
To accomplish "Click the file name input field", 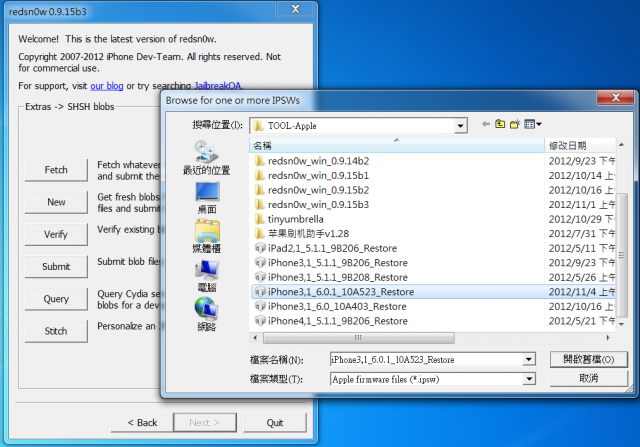I will [x=427, y=359].
